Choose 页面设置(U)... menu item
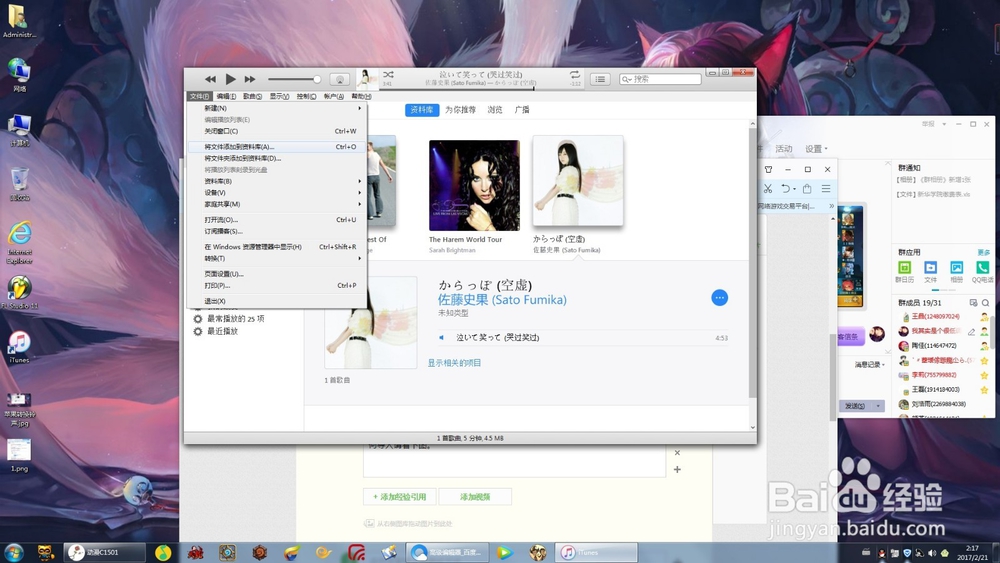1000x563 pixels. coord(276,274)
